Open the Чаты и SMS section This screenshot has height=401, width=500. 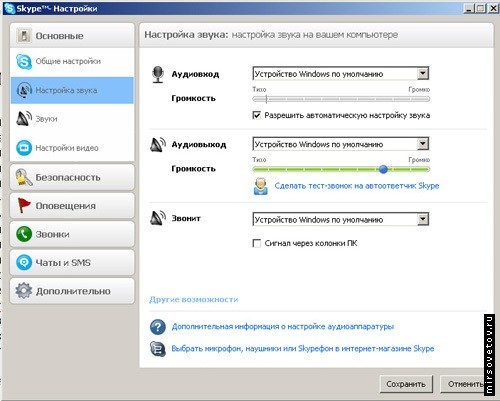72,262
